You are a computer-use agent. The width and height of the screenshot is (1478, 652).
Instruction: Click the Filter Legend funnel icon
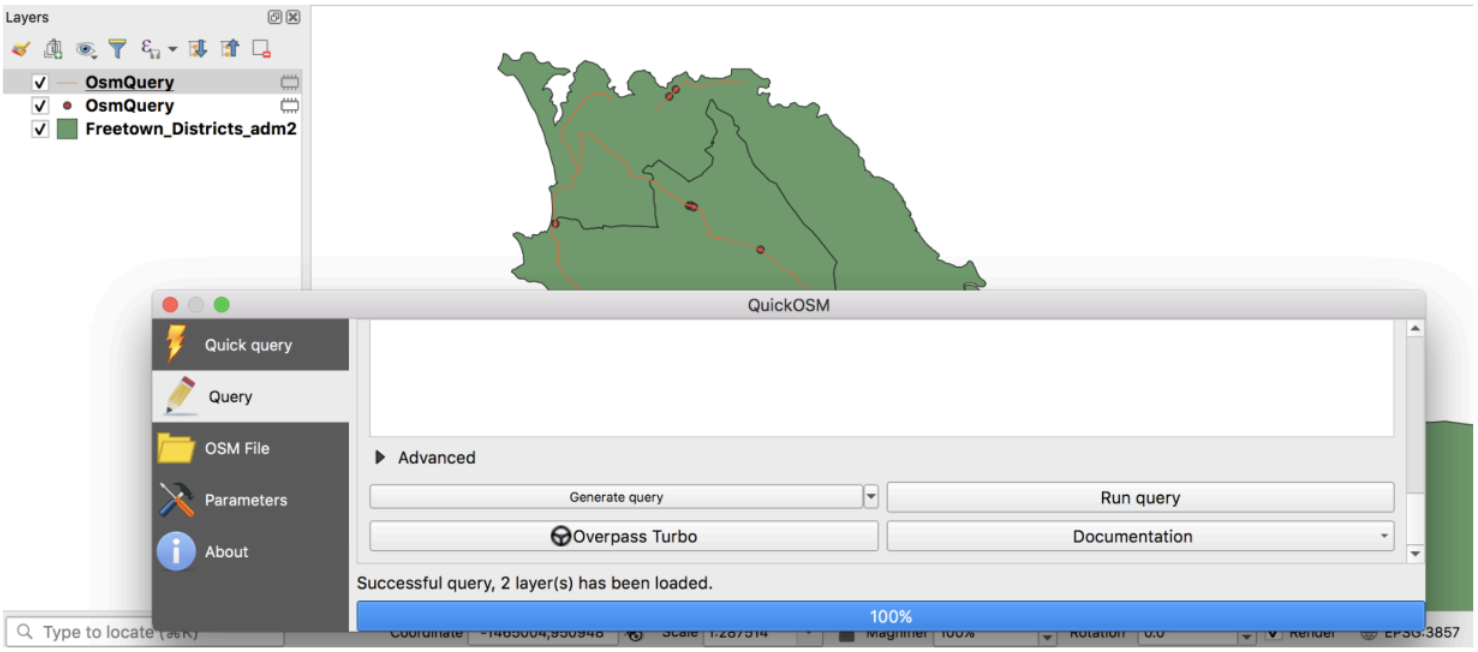118,49
